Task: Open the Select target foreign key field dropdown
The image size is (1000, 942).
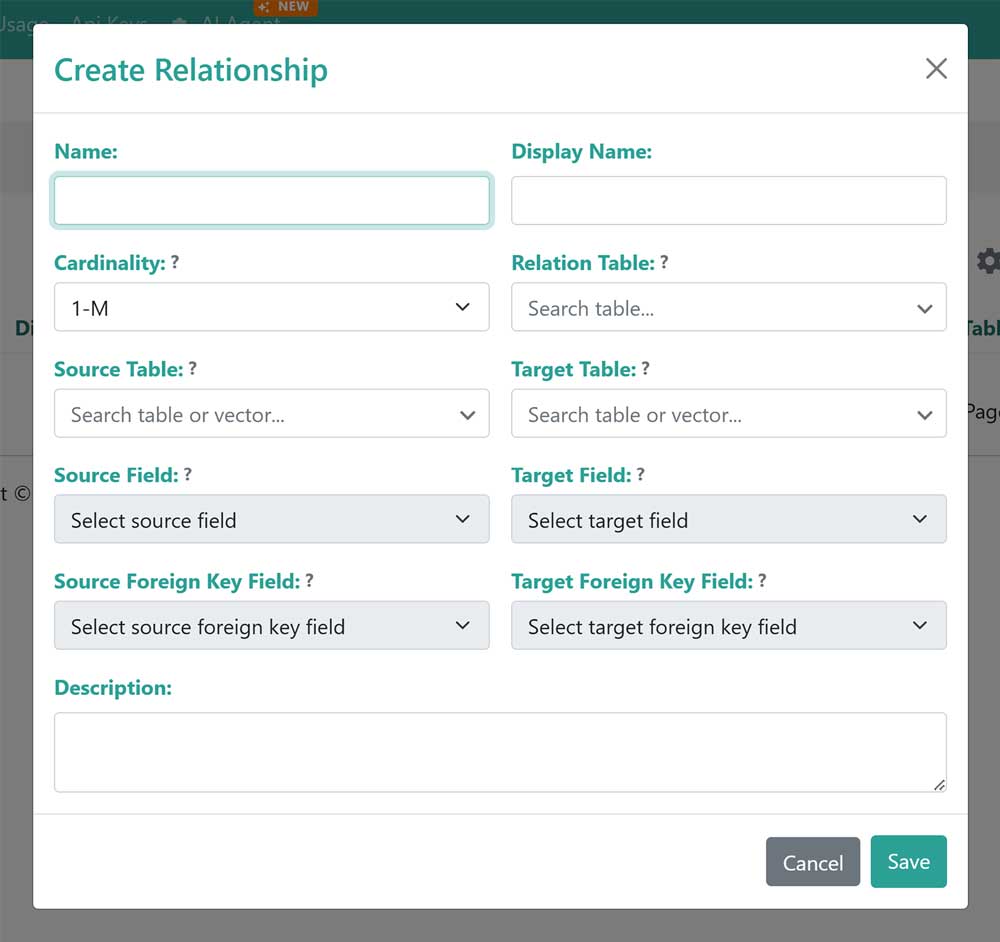Action: (x=728, y=626)
